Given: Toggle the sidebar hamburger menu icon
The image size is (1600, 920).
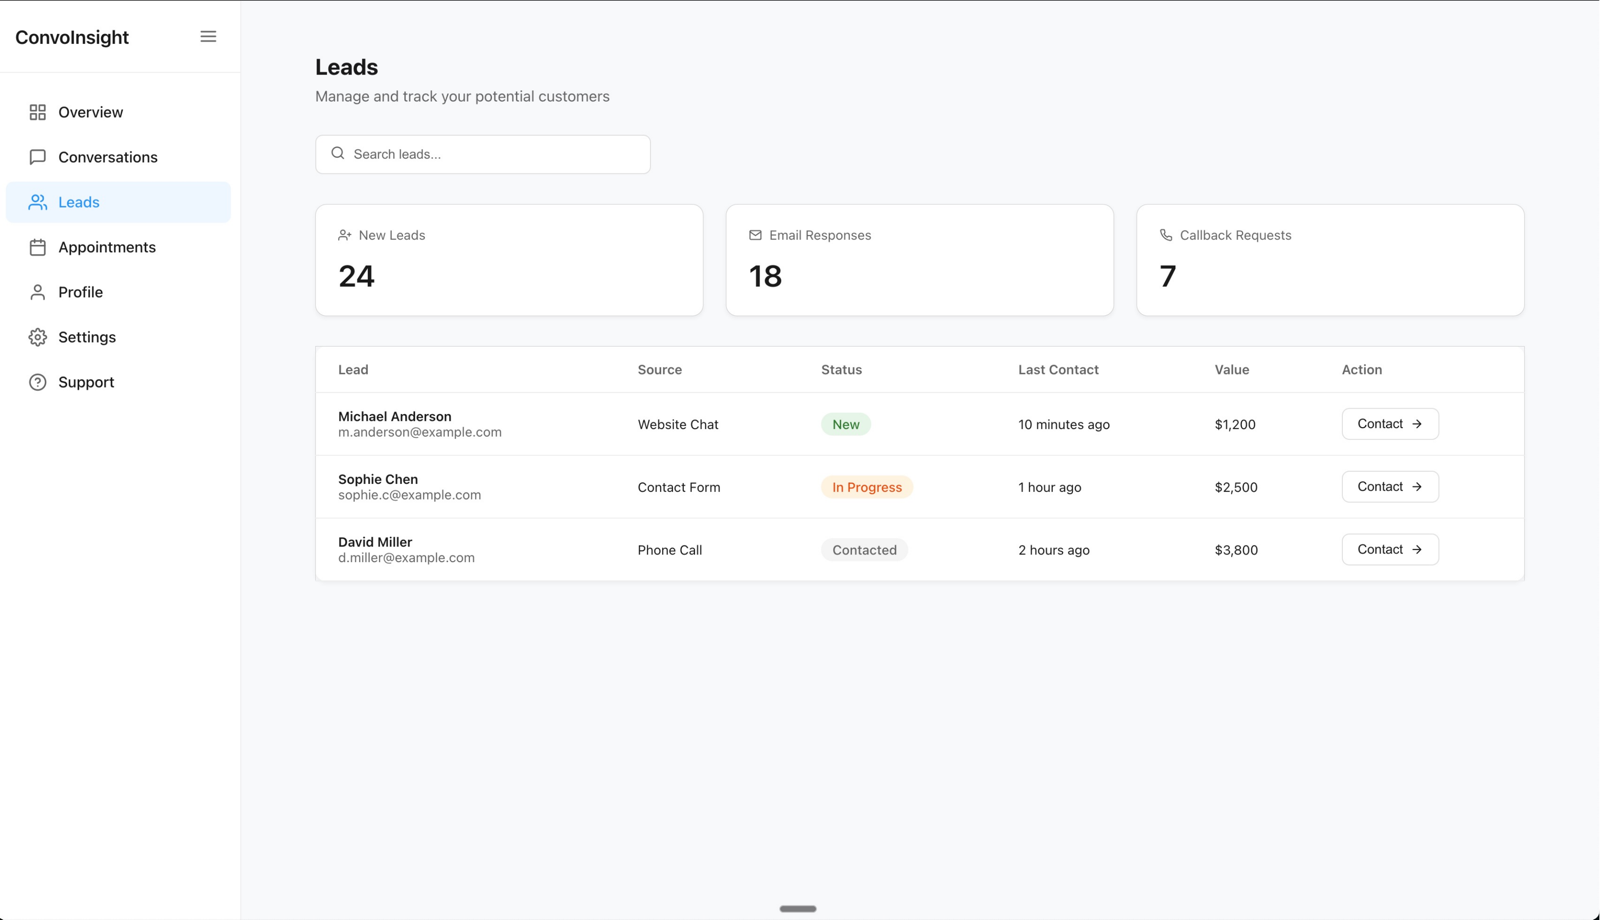Looking at the screenshot, I should tap(208, 37).
